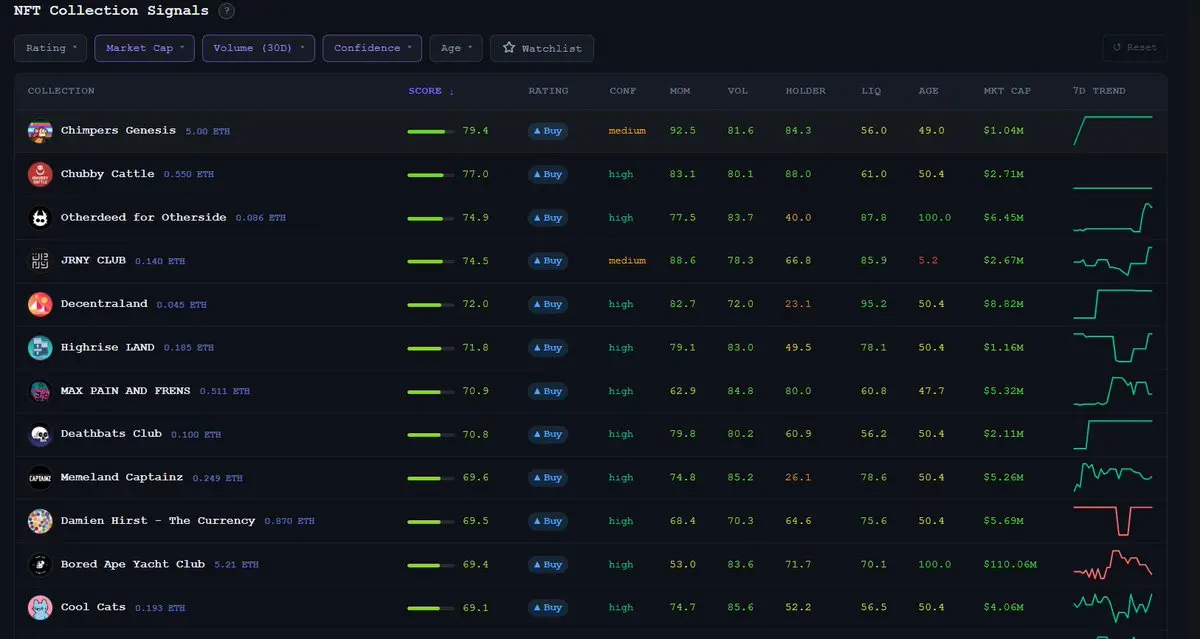Viewport: 1200px width, 639px height.
Task: Click the Cool Cats avatar icon
Action: [x=40, y=608]
